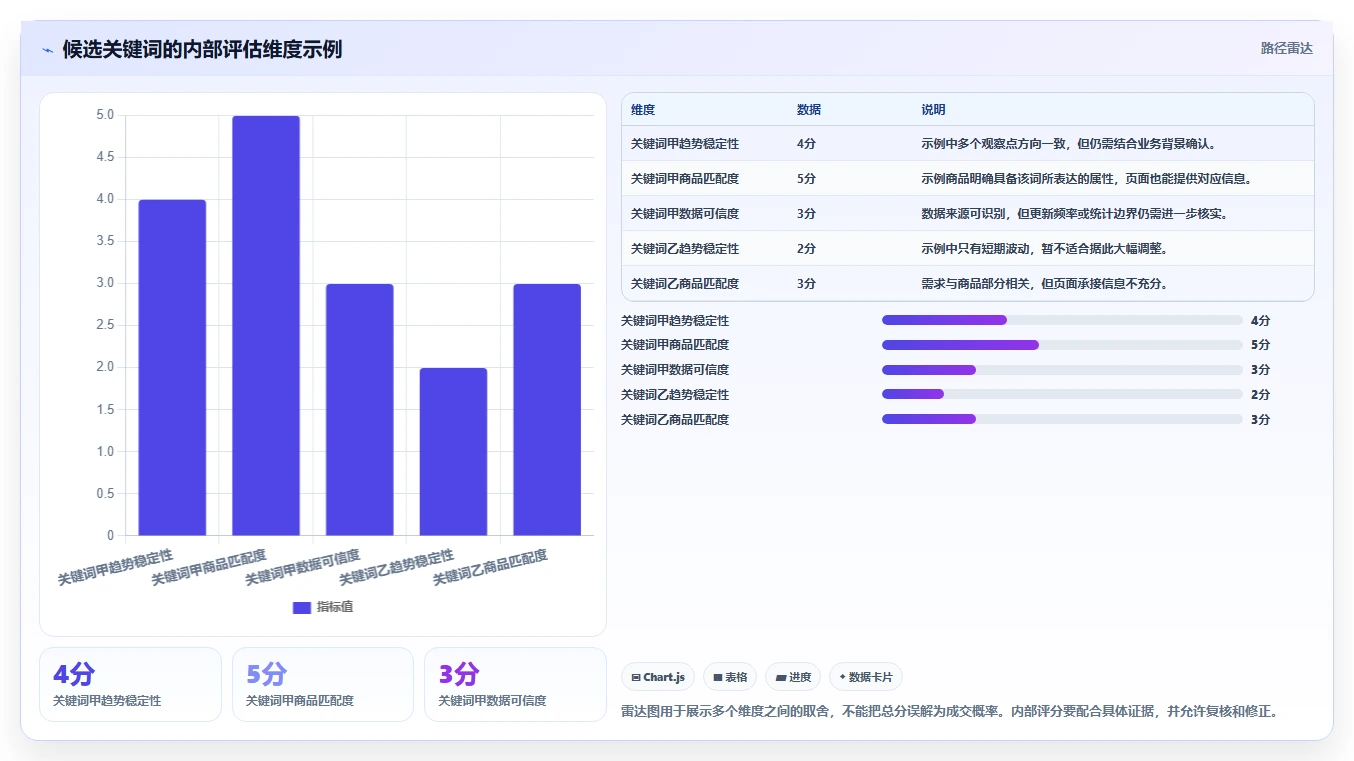Open the 5分 关键词甲商品匹配度 card
This screenshot has height=761, width=1354.
point(323,684)
